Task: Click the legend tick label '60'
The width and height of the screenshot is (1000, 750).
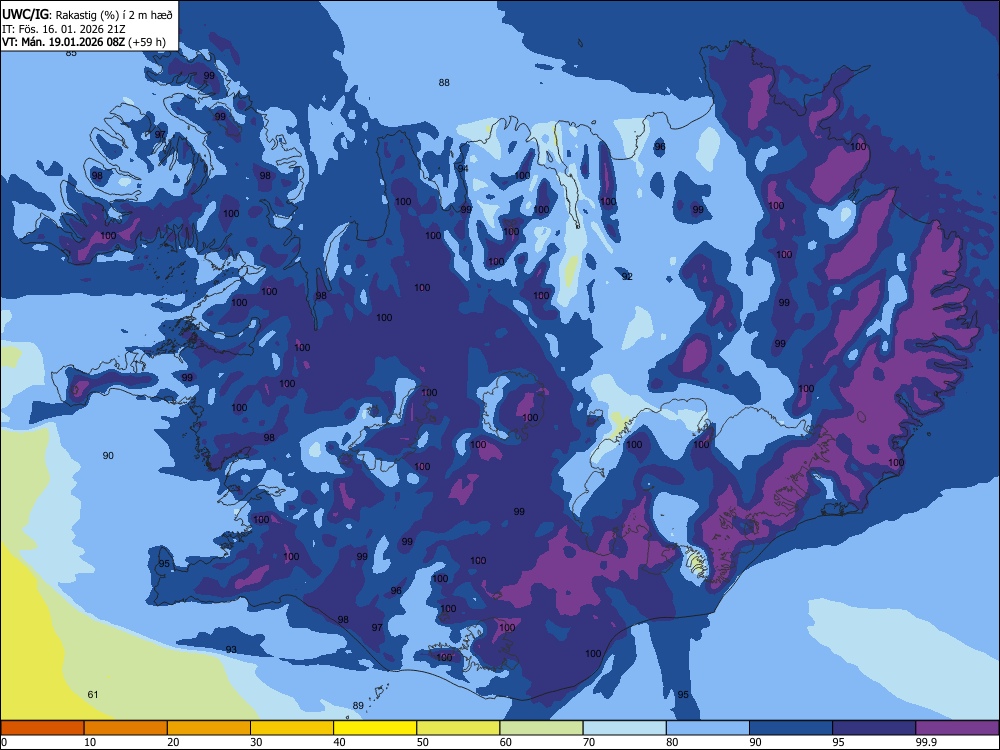Action: [x=506, y=742]
